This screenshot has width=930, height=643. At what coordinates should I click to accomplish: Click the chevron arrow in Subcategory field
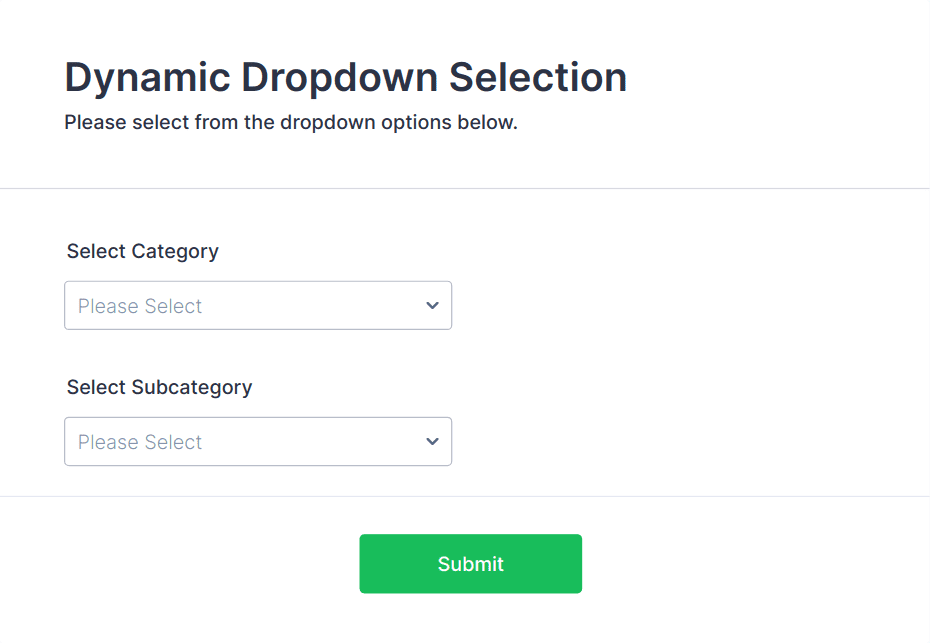[x=432, y=442]
